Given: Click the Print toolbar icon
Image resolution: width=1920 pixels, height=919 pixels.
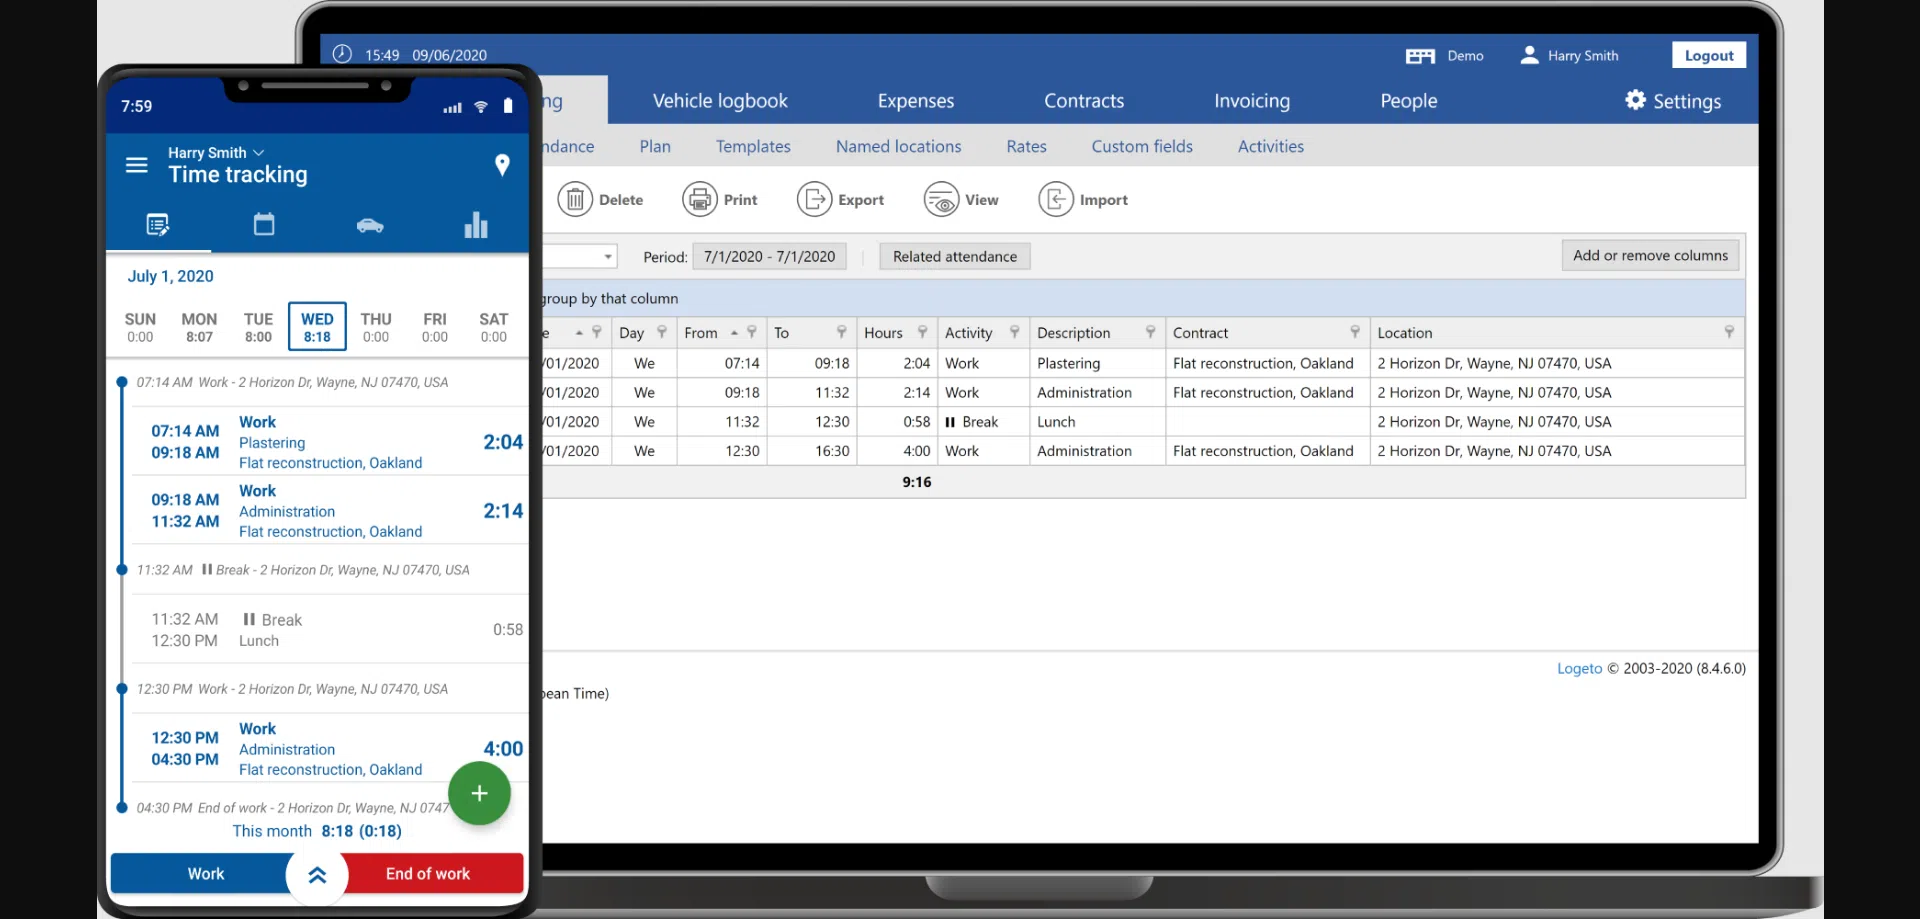Looking at the screenshot, I should (x=699, y=199).
